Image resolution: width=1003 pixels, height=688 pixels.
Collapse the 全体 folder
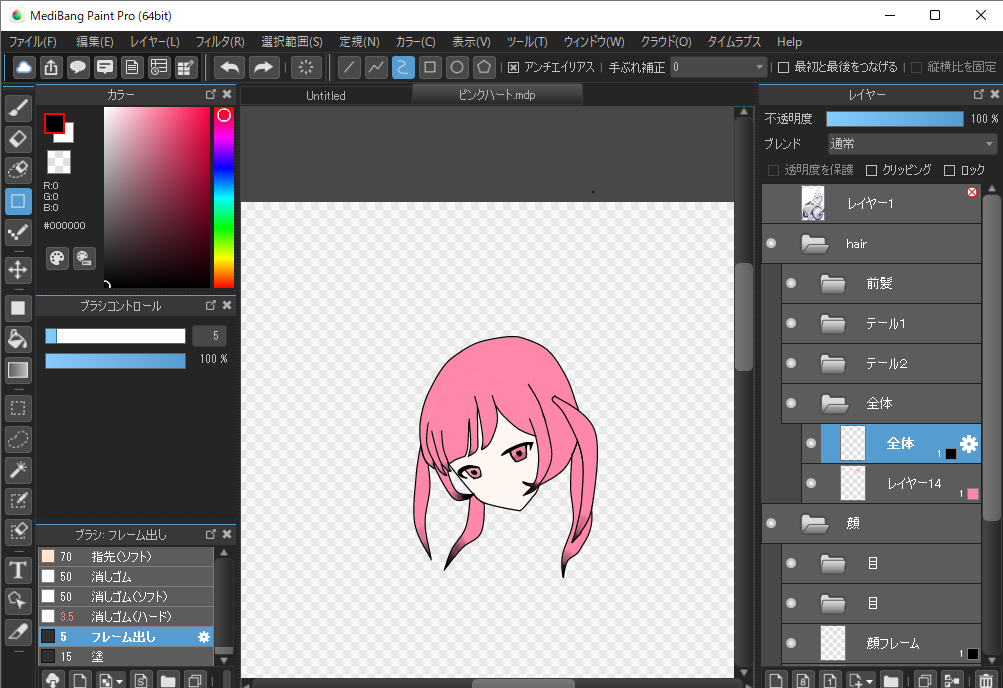(834, 403)
